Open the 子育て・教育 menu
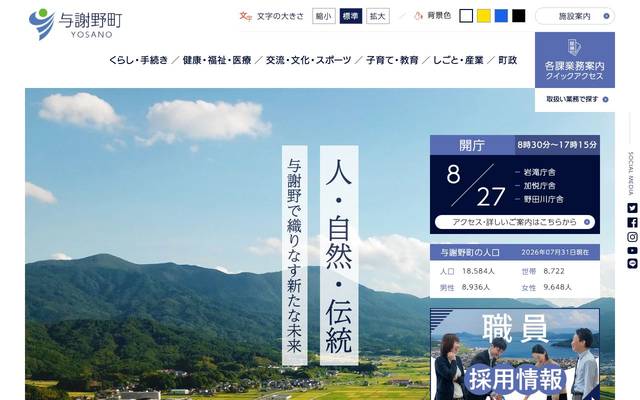This screenshot has height=400, width=640. tap(392, 60)
